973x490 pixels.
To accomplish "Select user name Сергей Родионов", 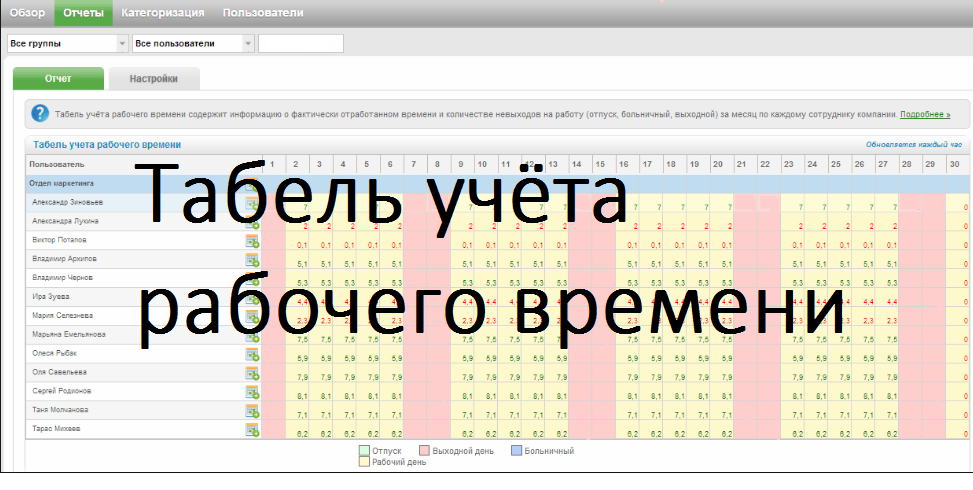I will point(61,391).
